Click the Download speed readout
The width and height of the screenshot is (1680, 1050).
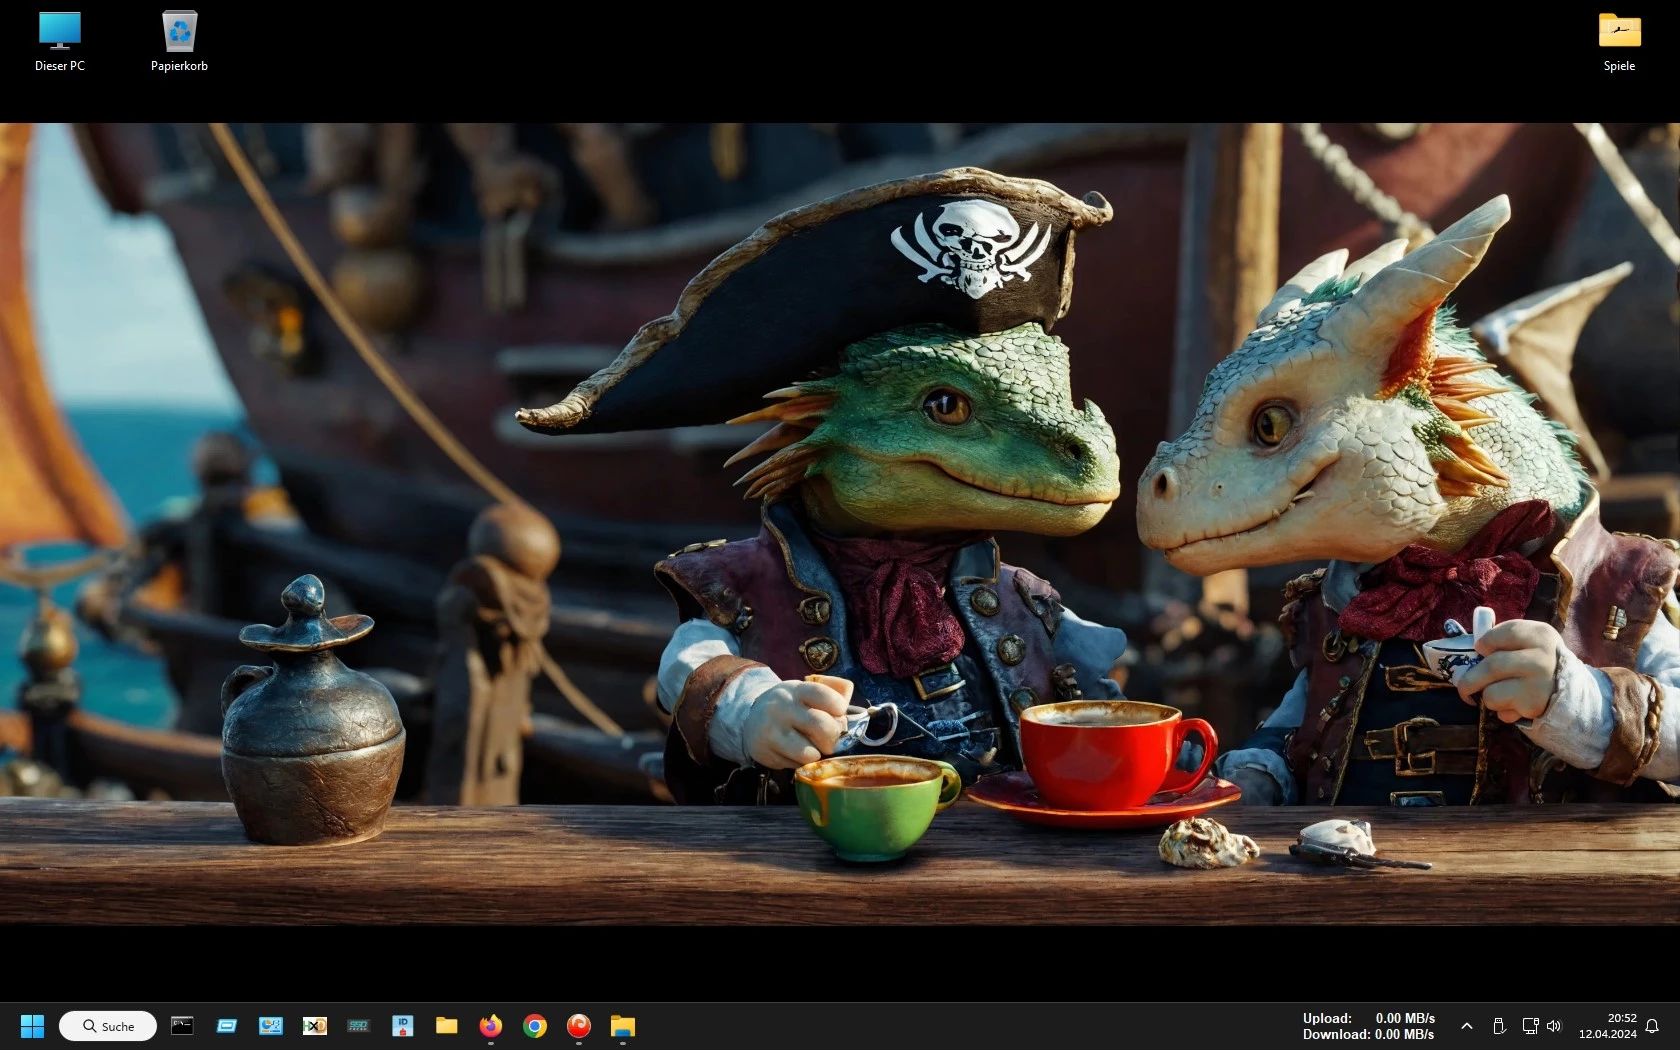click(x=1368, y=1034)
